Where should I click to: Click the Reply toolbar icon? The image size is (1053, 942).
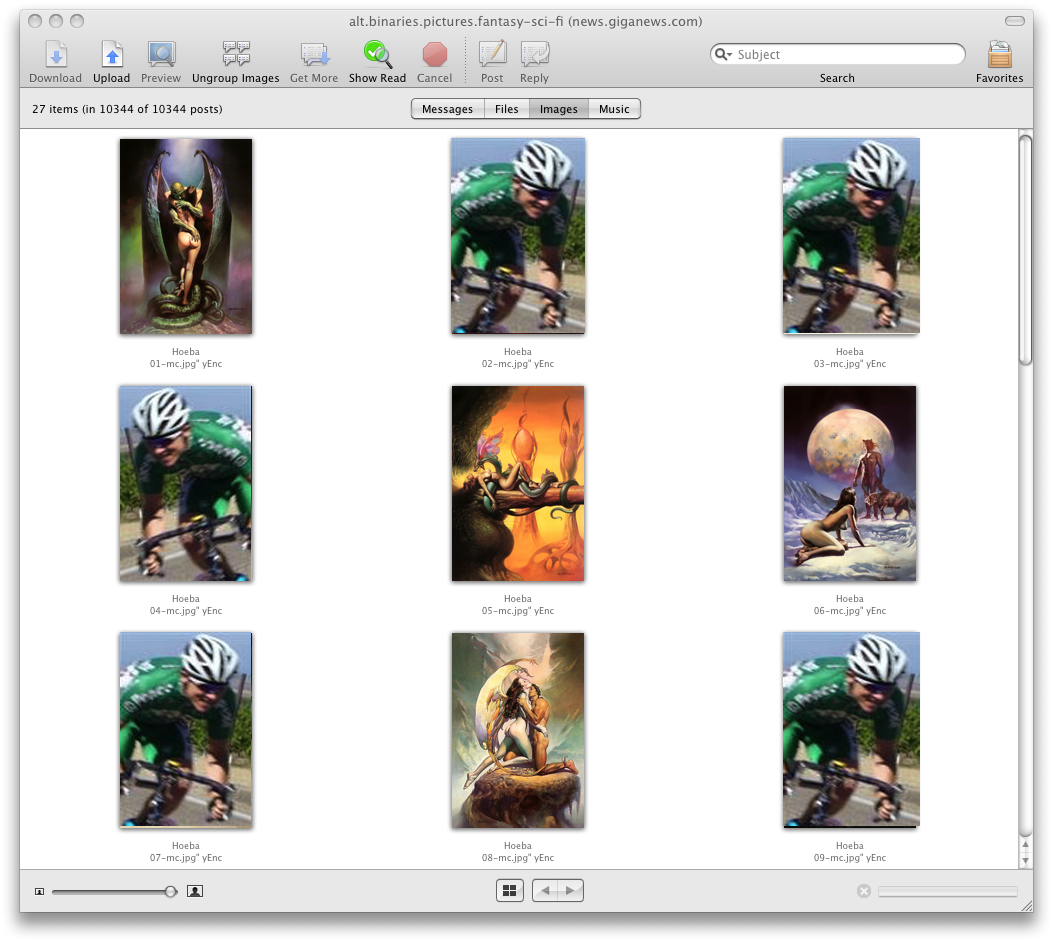pyautogui.click(x=535, y=54)
